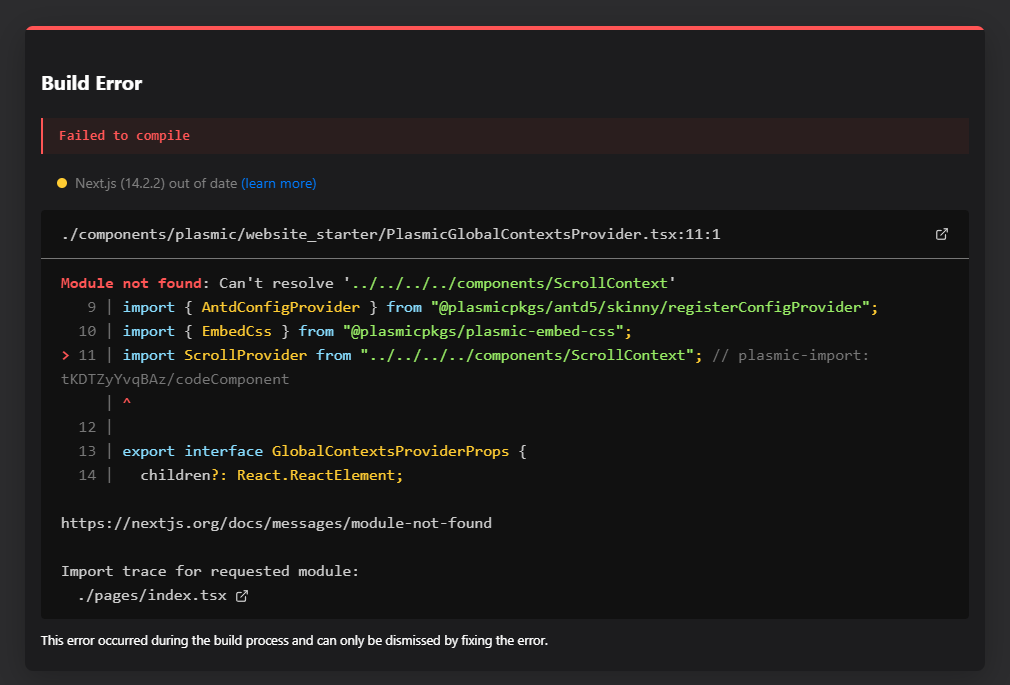
Task: Click the EmbedCss import on line 10
Action: click(x=236, y=331)
